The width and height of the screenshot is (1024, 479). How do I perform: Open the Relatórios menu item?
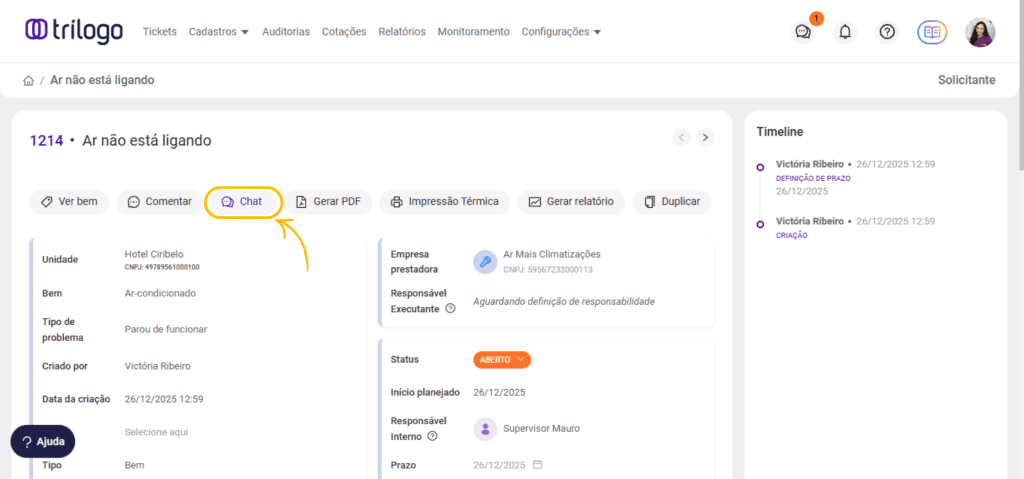coord(401,32)
